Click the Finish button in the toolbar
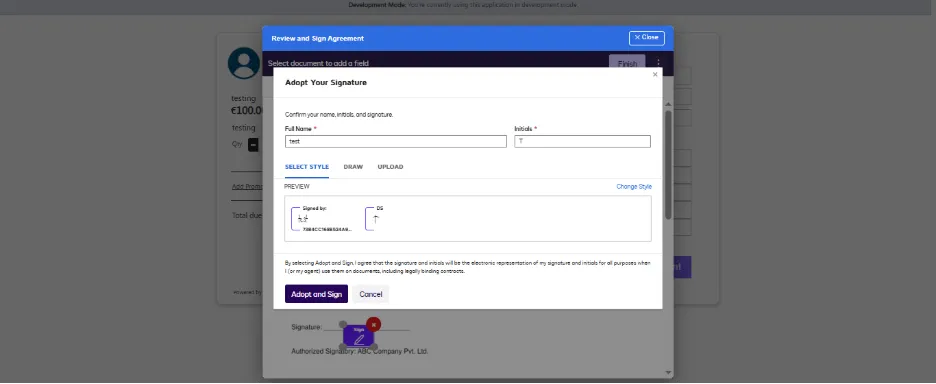Image resolution: width=936 pixels, height=384 pixels. point(627,64)
